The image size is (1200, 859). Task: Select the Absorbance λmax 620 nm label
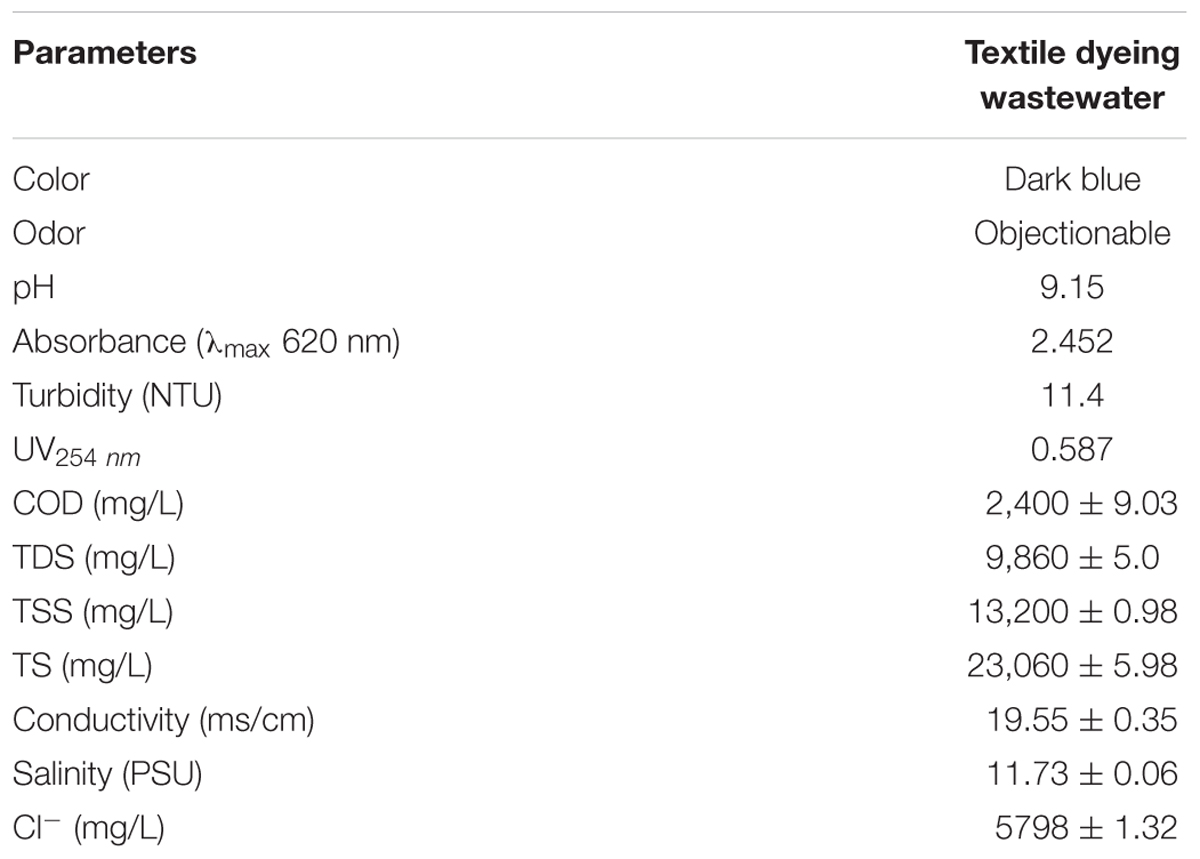point(206,343)
